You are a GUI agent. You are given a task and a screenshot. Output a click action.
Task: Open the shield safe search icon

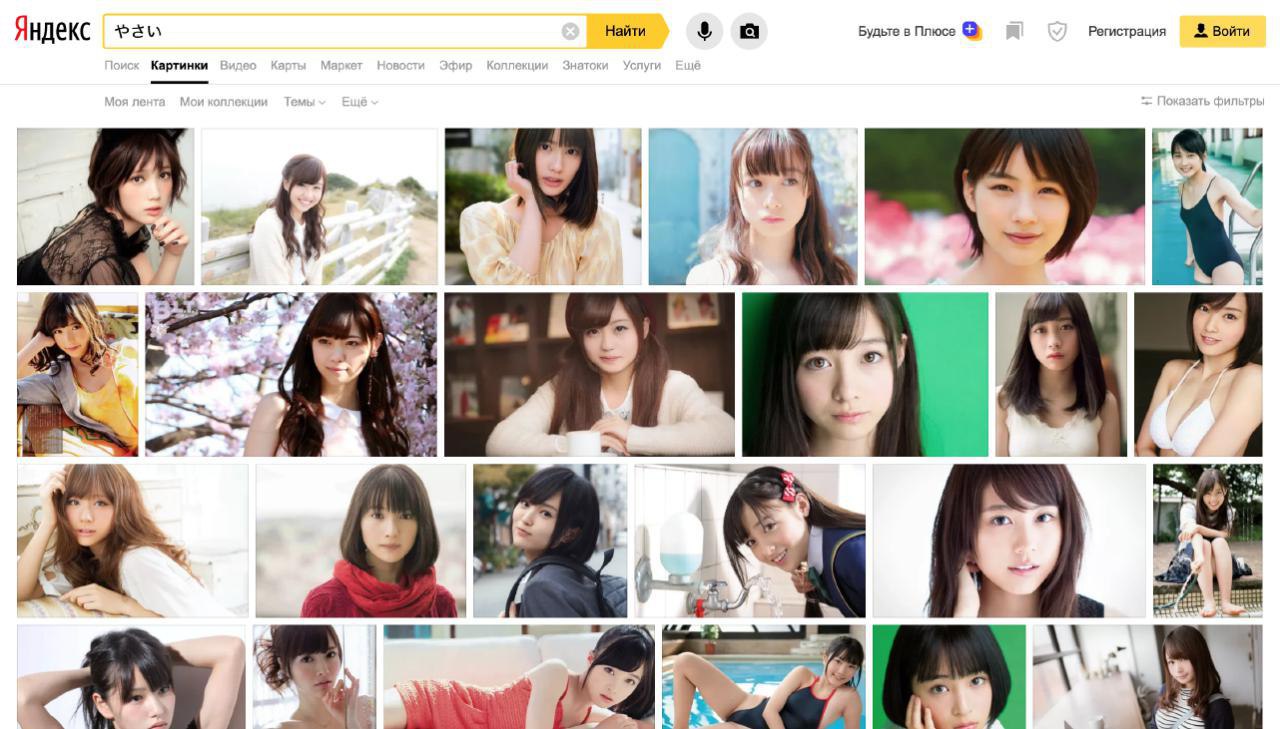pos(1057,31)
